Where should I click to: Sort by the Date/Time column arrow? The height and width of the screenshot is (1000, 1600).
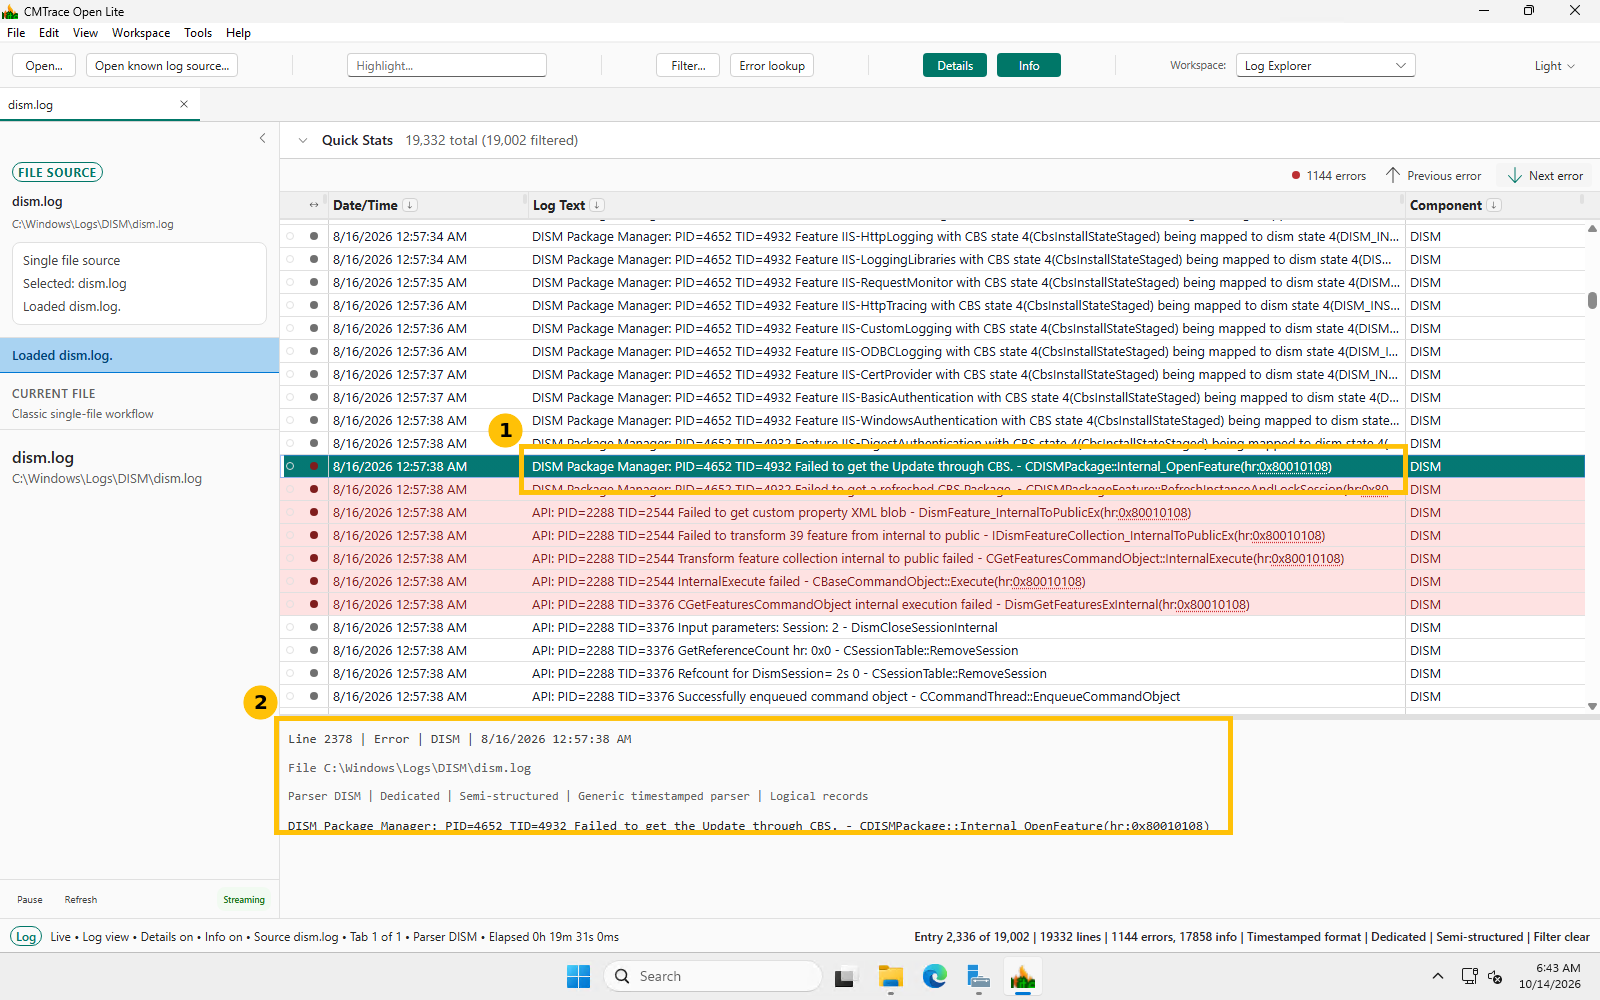tap(410, 205)
